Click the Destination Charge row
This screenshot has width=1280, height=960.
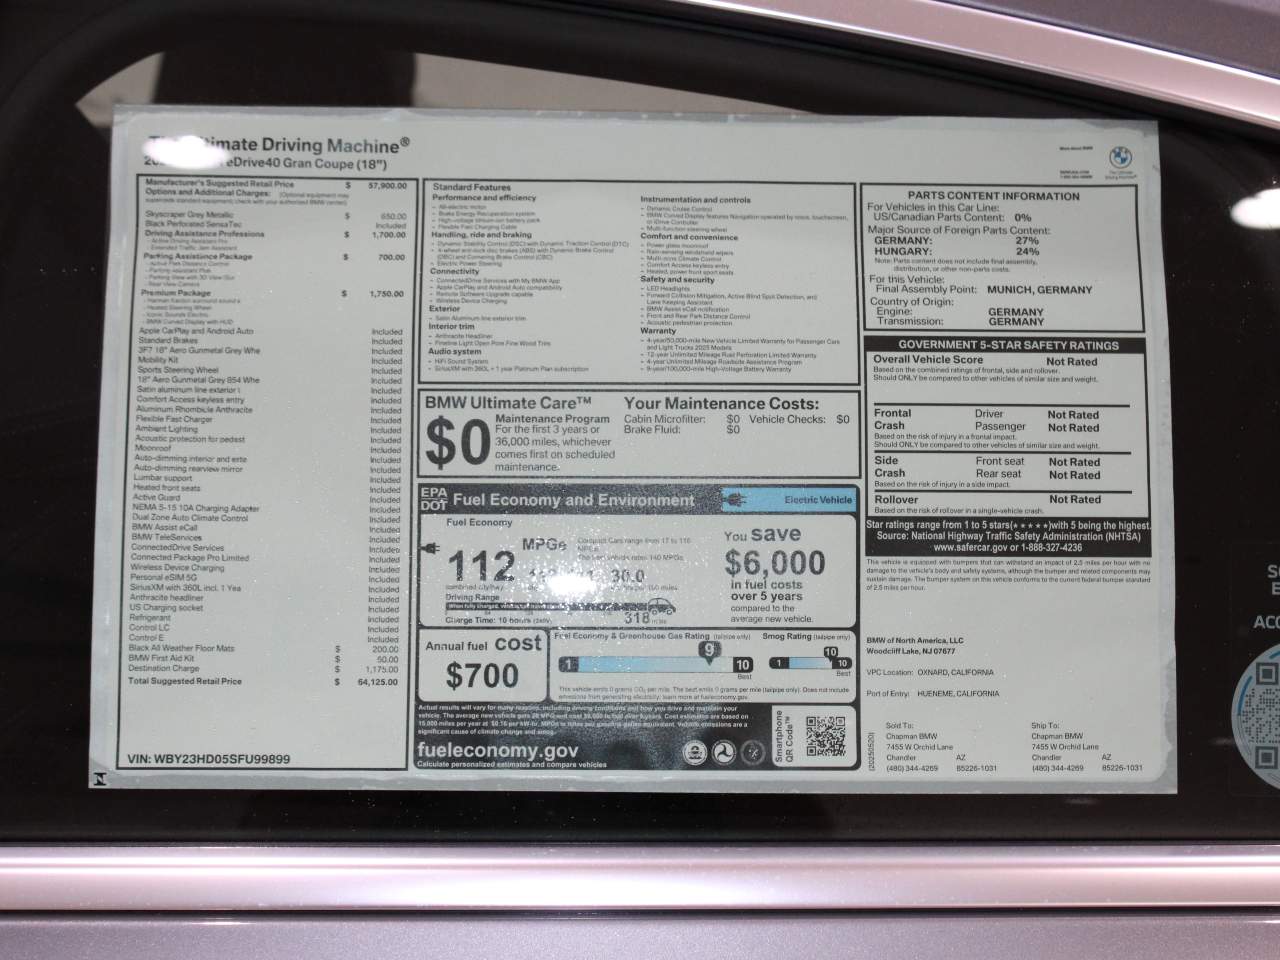264,668
